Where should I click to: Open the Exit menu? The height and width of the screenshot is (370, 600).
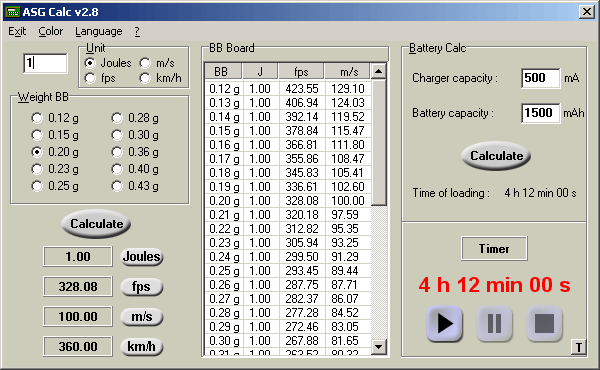click(x=17, y=31)
